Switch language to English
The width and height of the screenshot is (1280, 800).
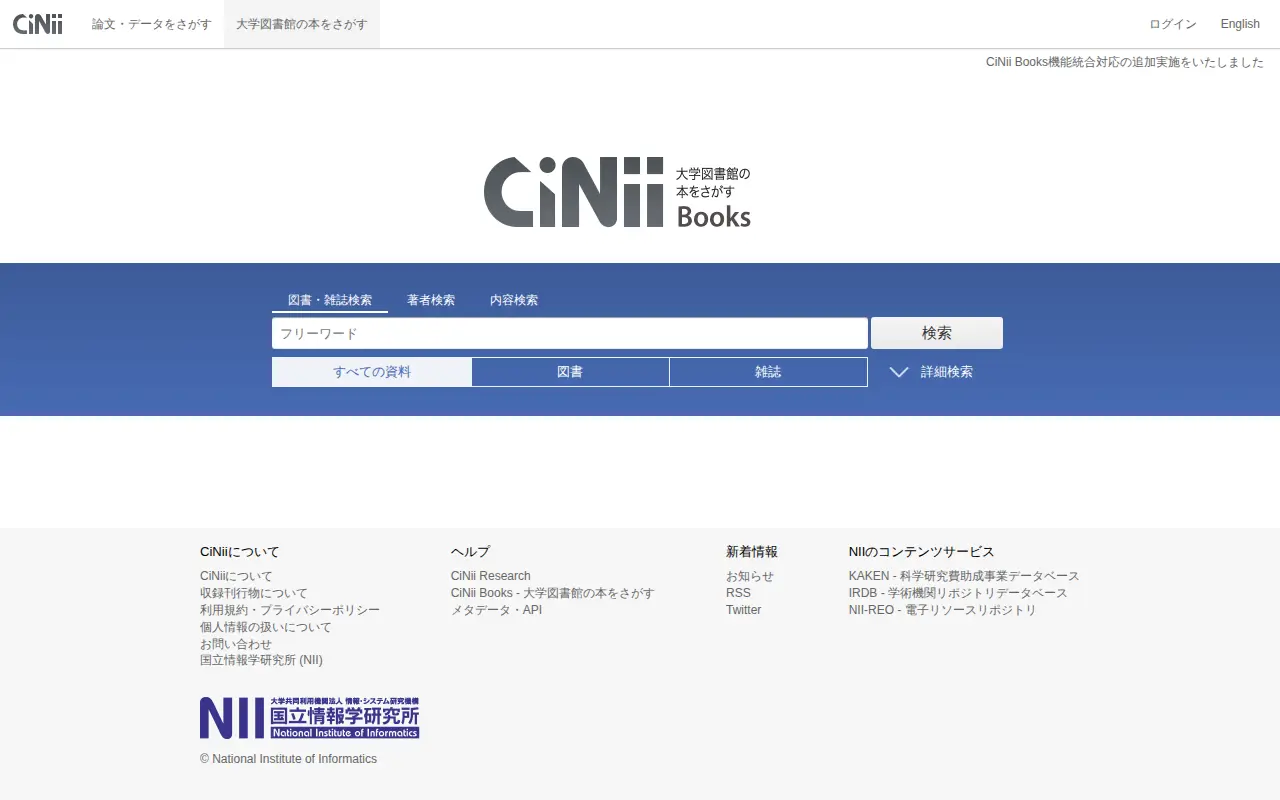(x=1240, y=24)
